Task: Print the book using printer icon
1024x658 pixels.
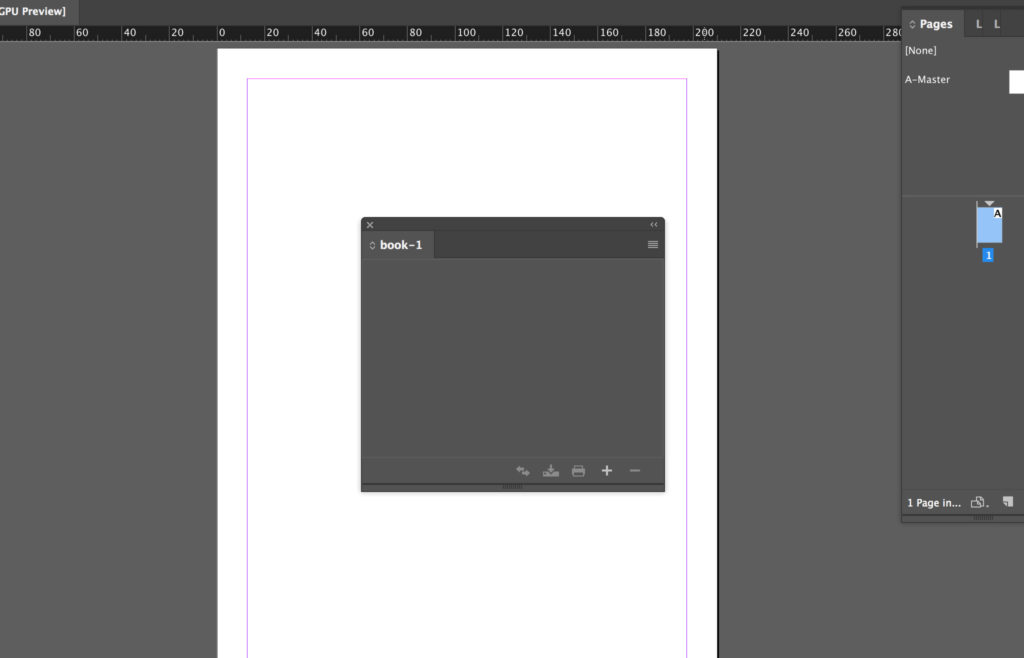Action: pos(579,471)
